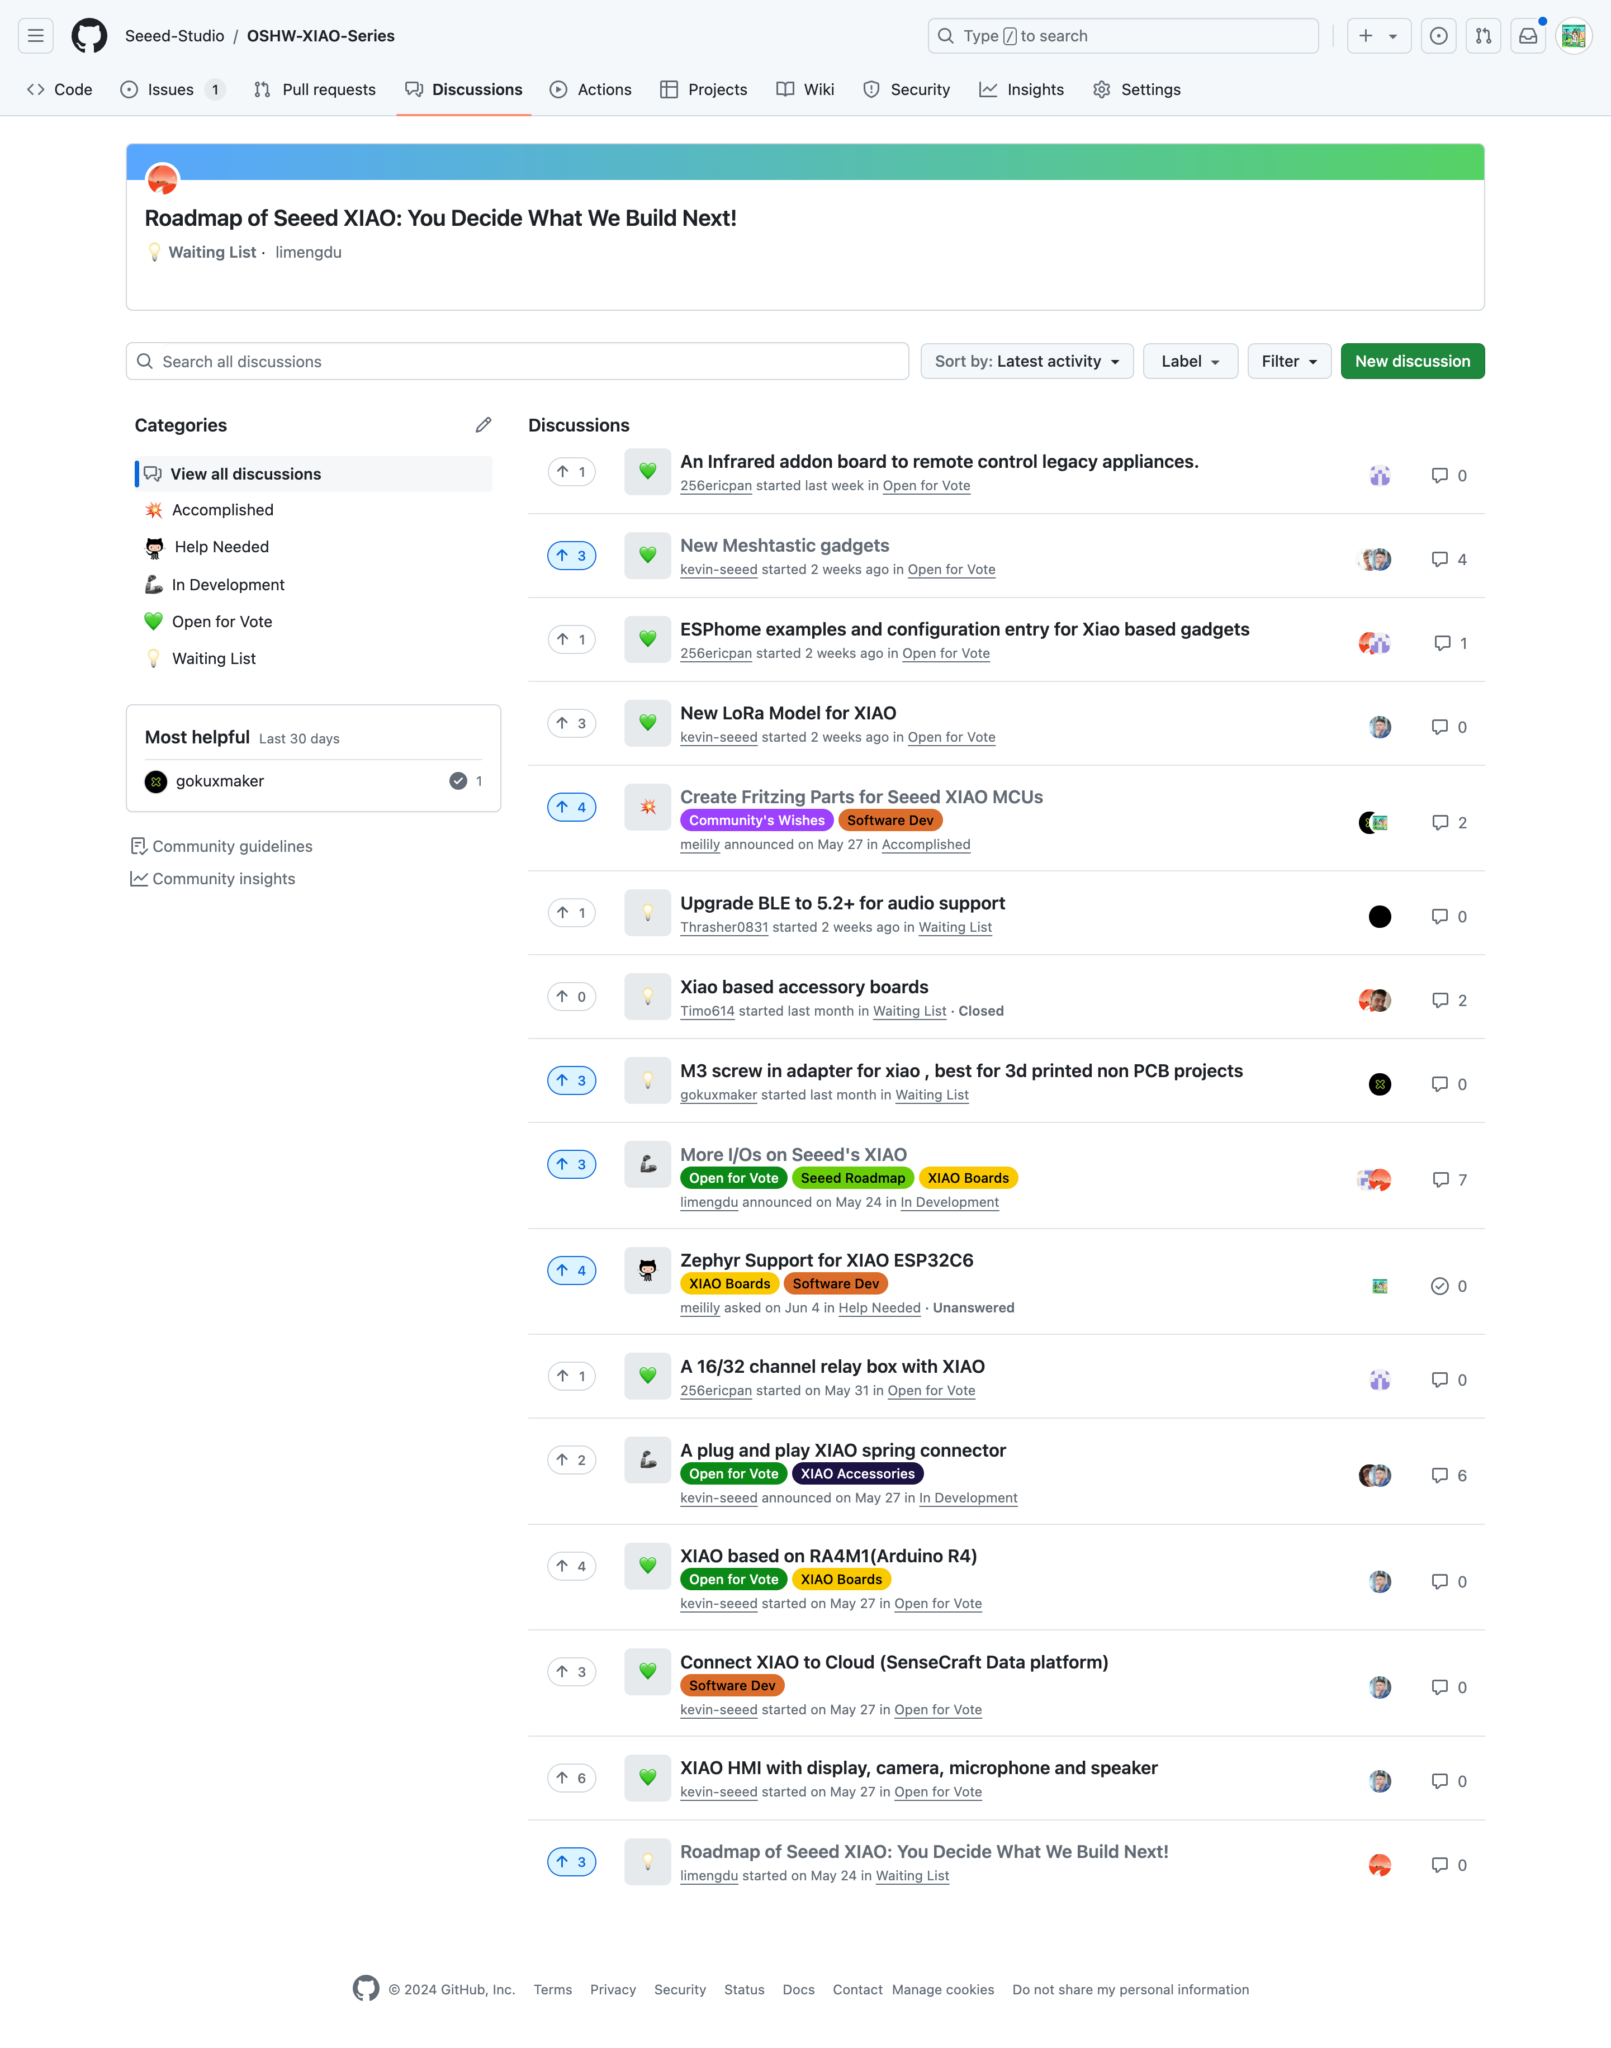Click the lightbulb icon beside Upgrade BLE discussion

click(647, 913)
